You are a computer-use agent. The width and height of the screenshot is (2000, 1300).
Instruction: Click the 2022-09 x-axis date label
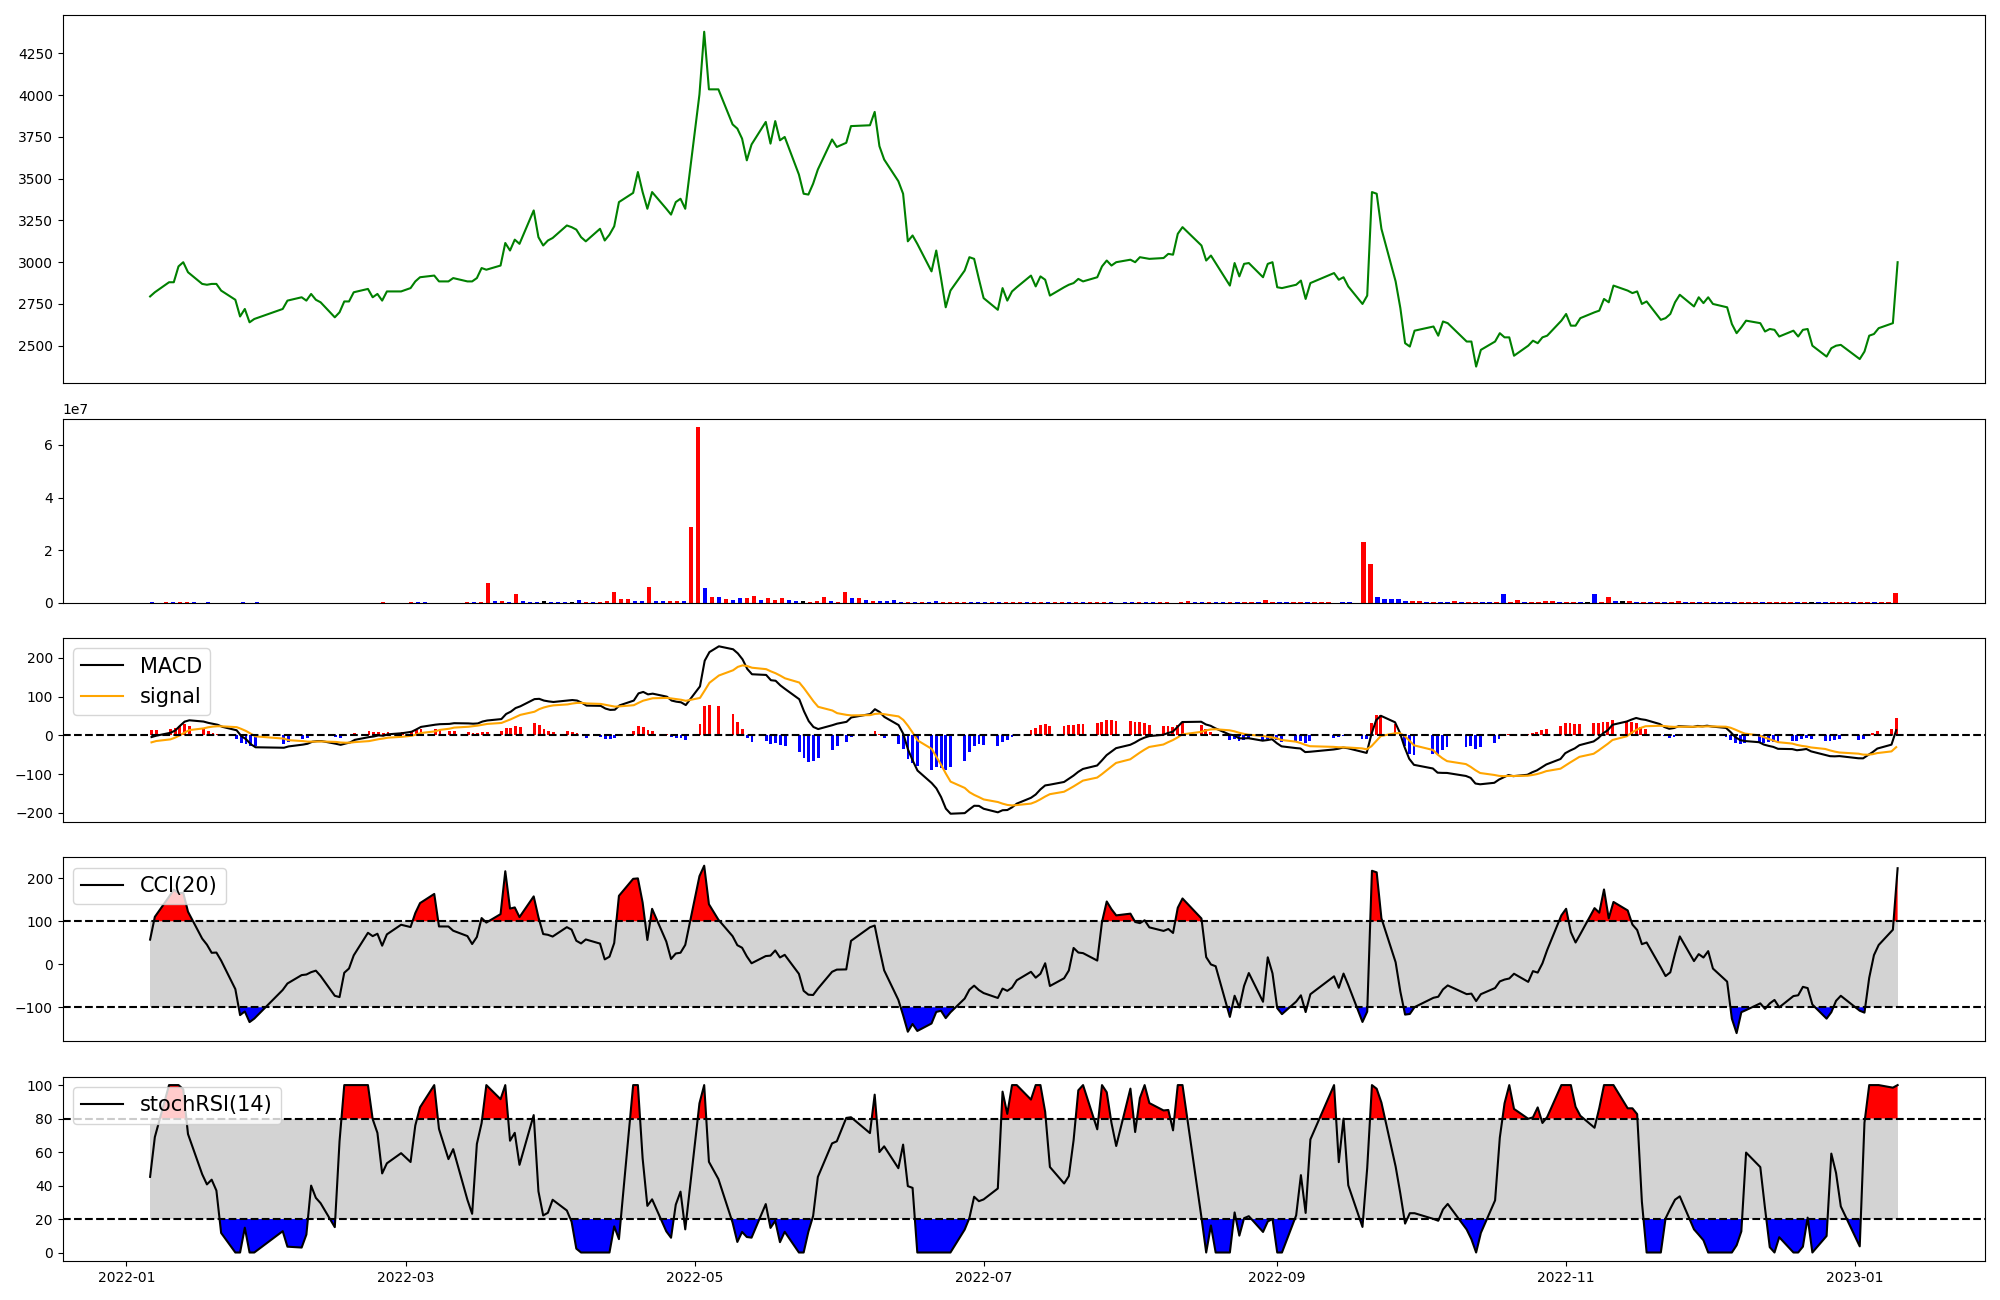pos(1277,1277)
